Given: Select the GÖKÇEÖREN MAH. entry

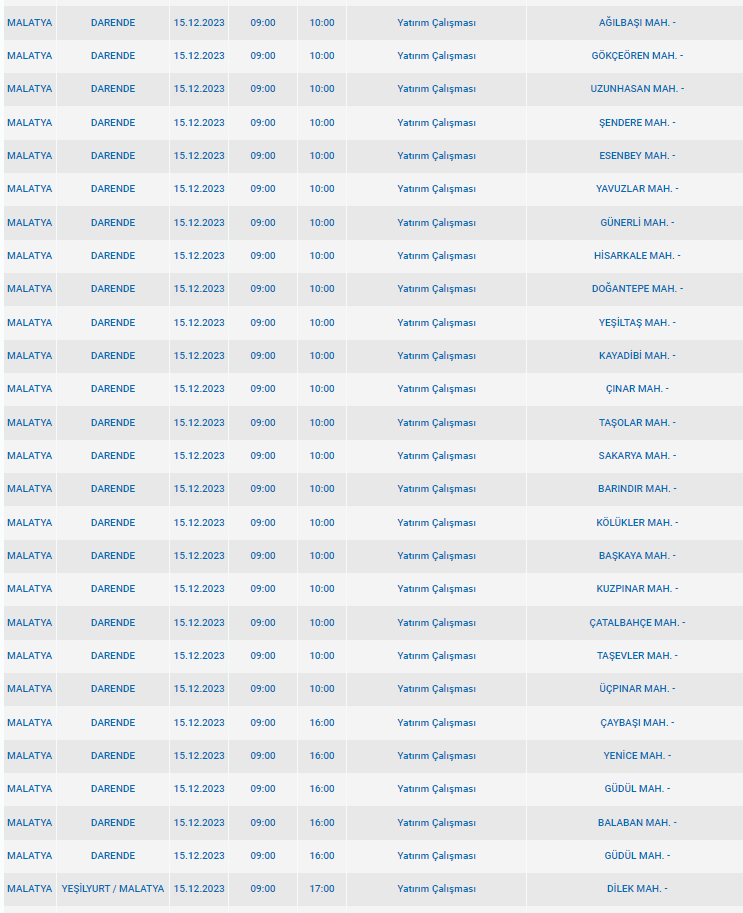Looking at the screenshot, I should click(637, 56).
